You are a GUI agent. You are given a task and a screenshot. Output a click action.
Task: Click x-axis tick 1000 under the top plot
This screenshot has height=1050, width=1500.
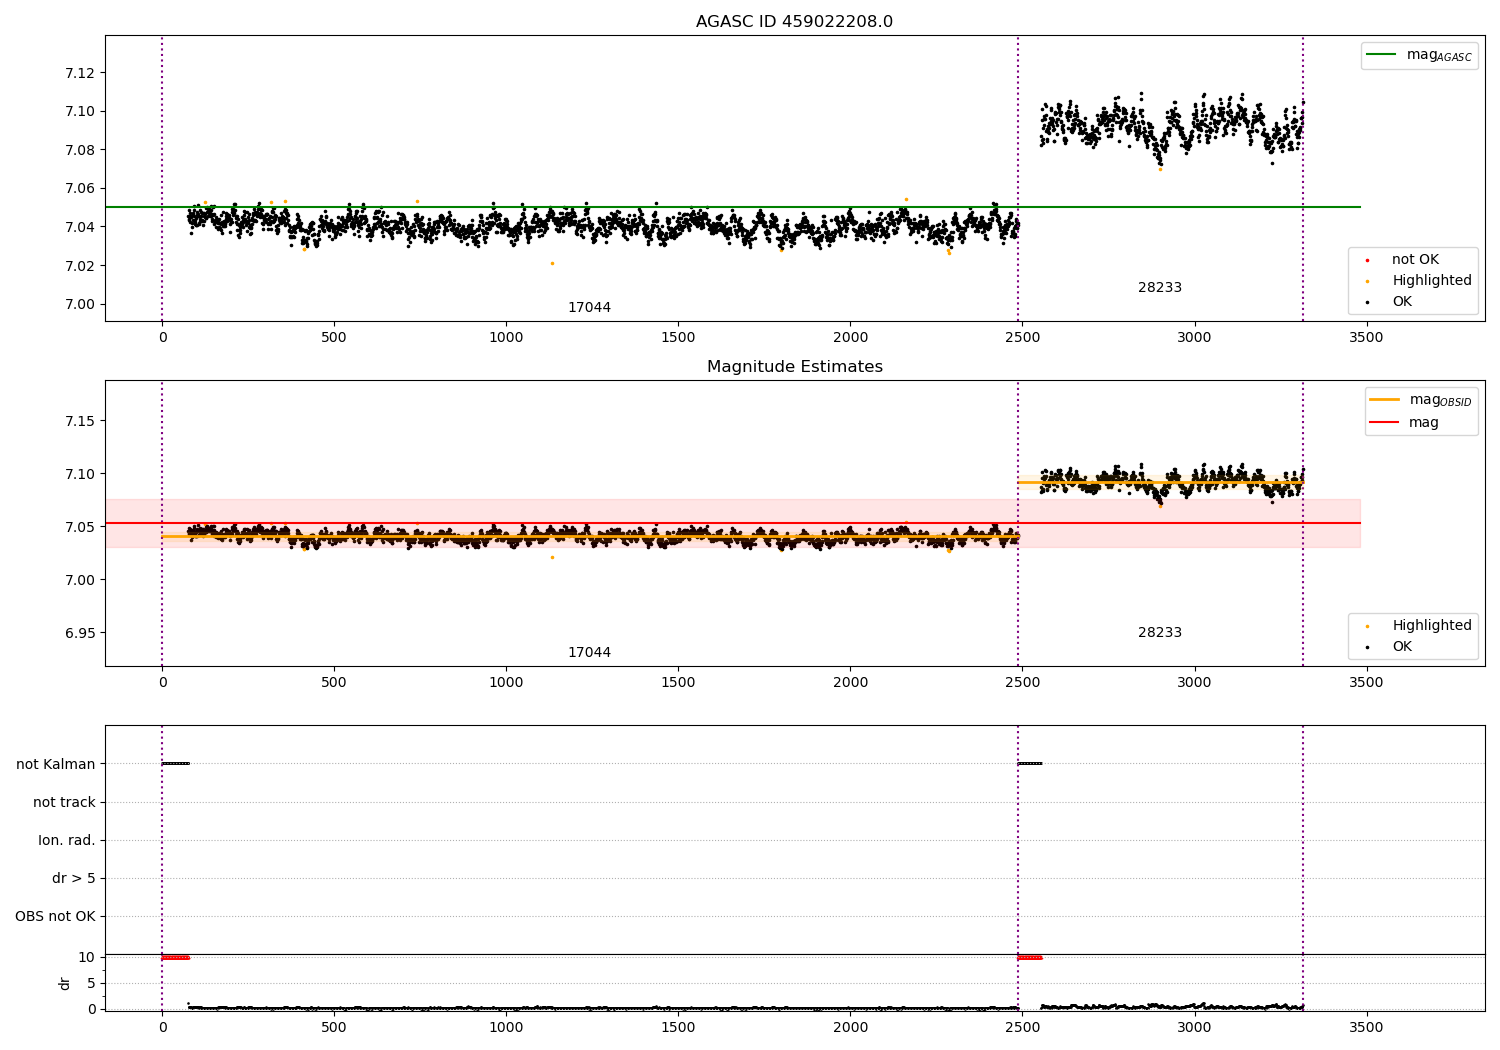[506, 338]
